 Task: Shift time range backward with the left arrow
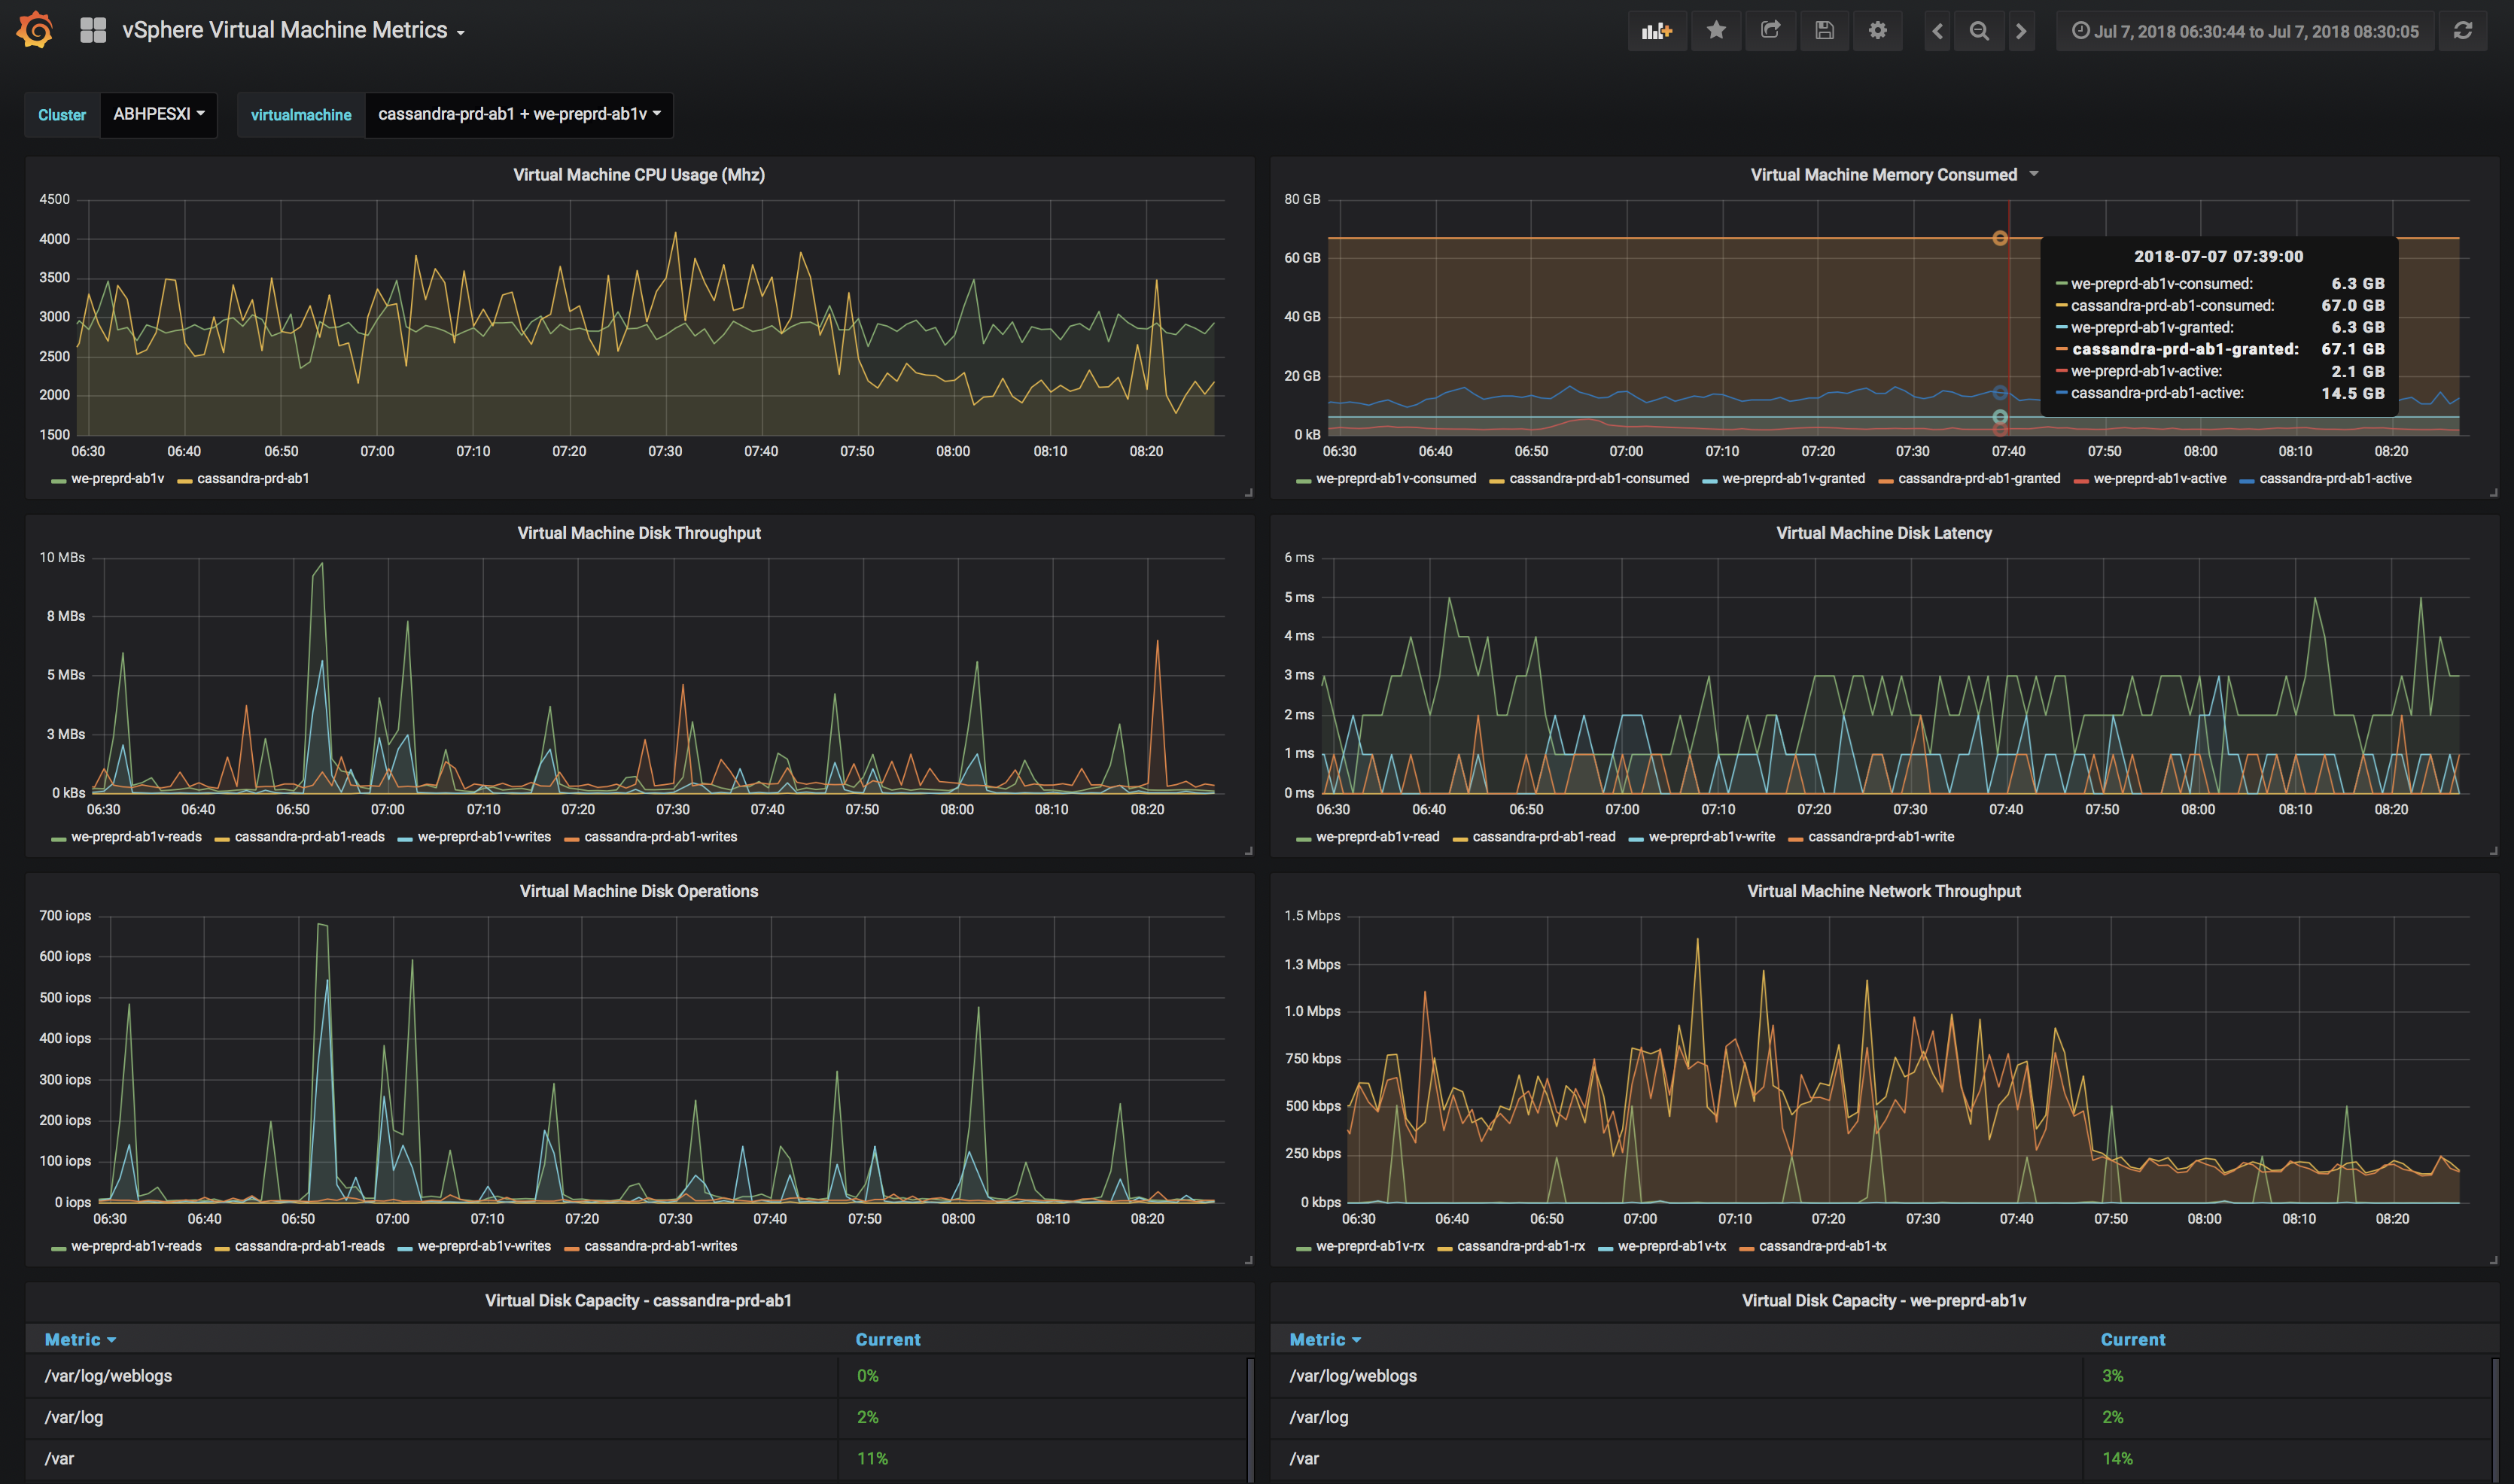point(1937,31)
